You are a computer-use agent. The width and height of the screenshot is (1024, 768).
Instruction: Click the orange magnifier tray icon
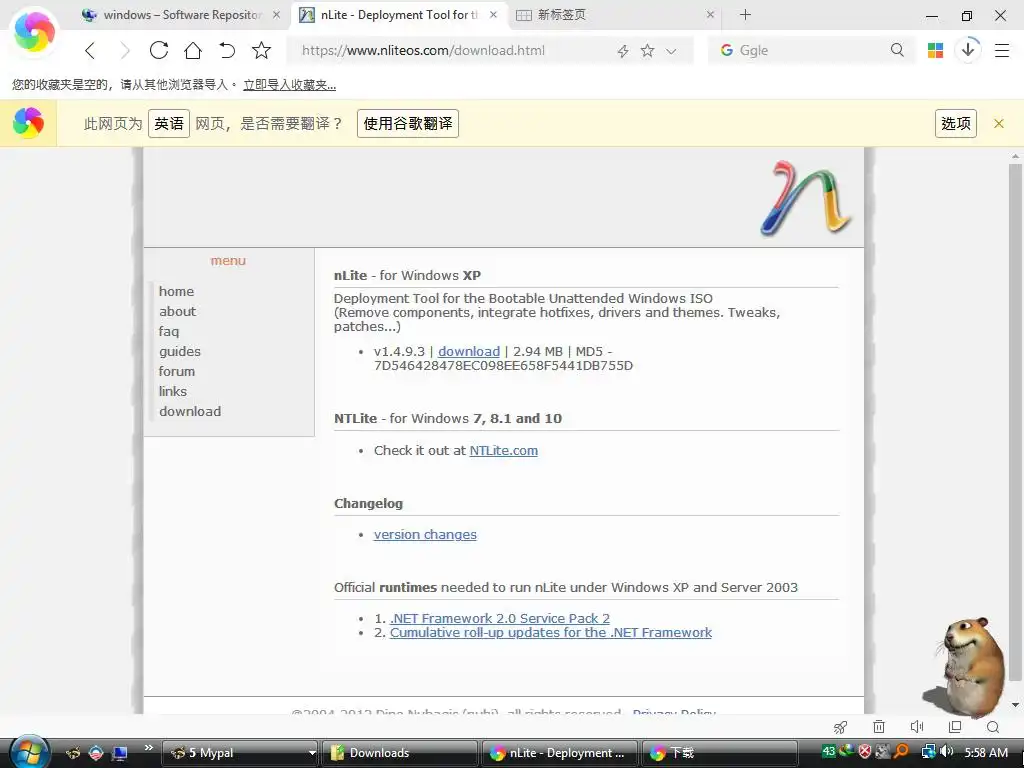tap(901, 752)
